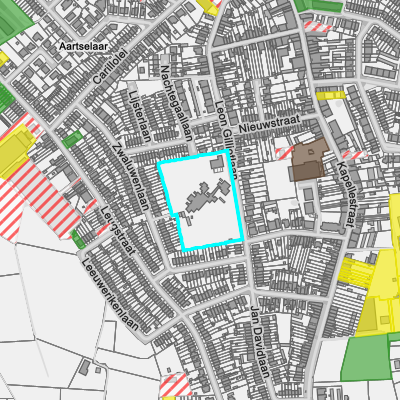Click the small green parcel beside Zwaluwenlaan
Image resolution: width=400 pixels, height=400 pixels.
72,139
